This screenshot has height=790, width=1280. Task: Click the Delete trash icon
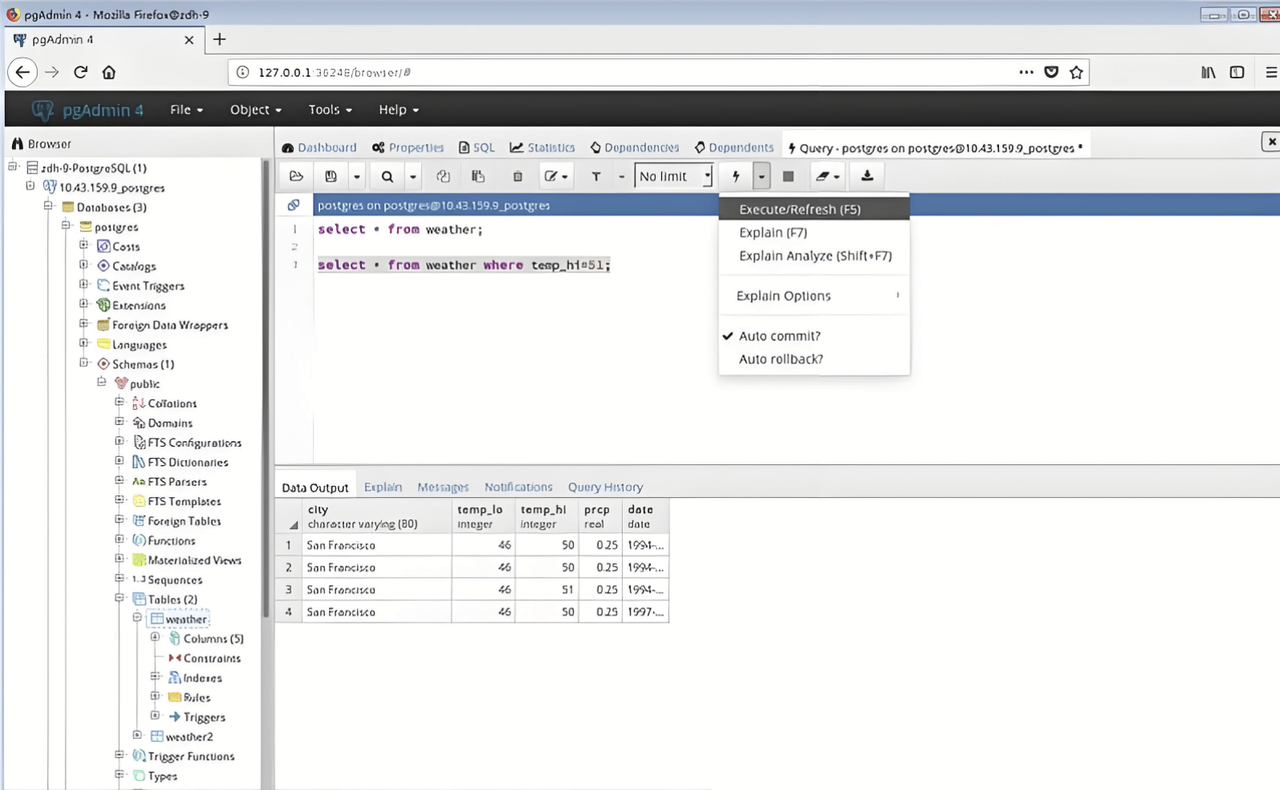(517, 176)
